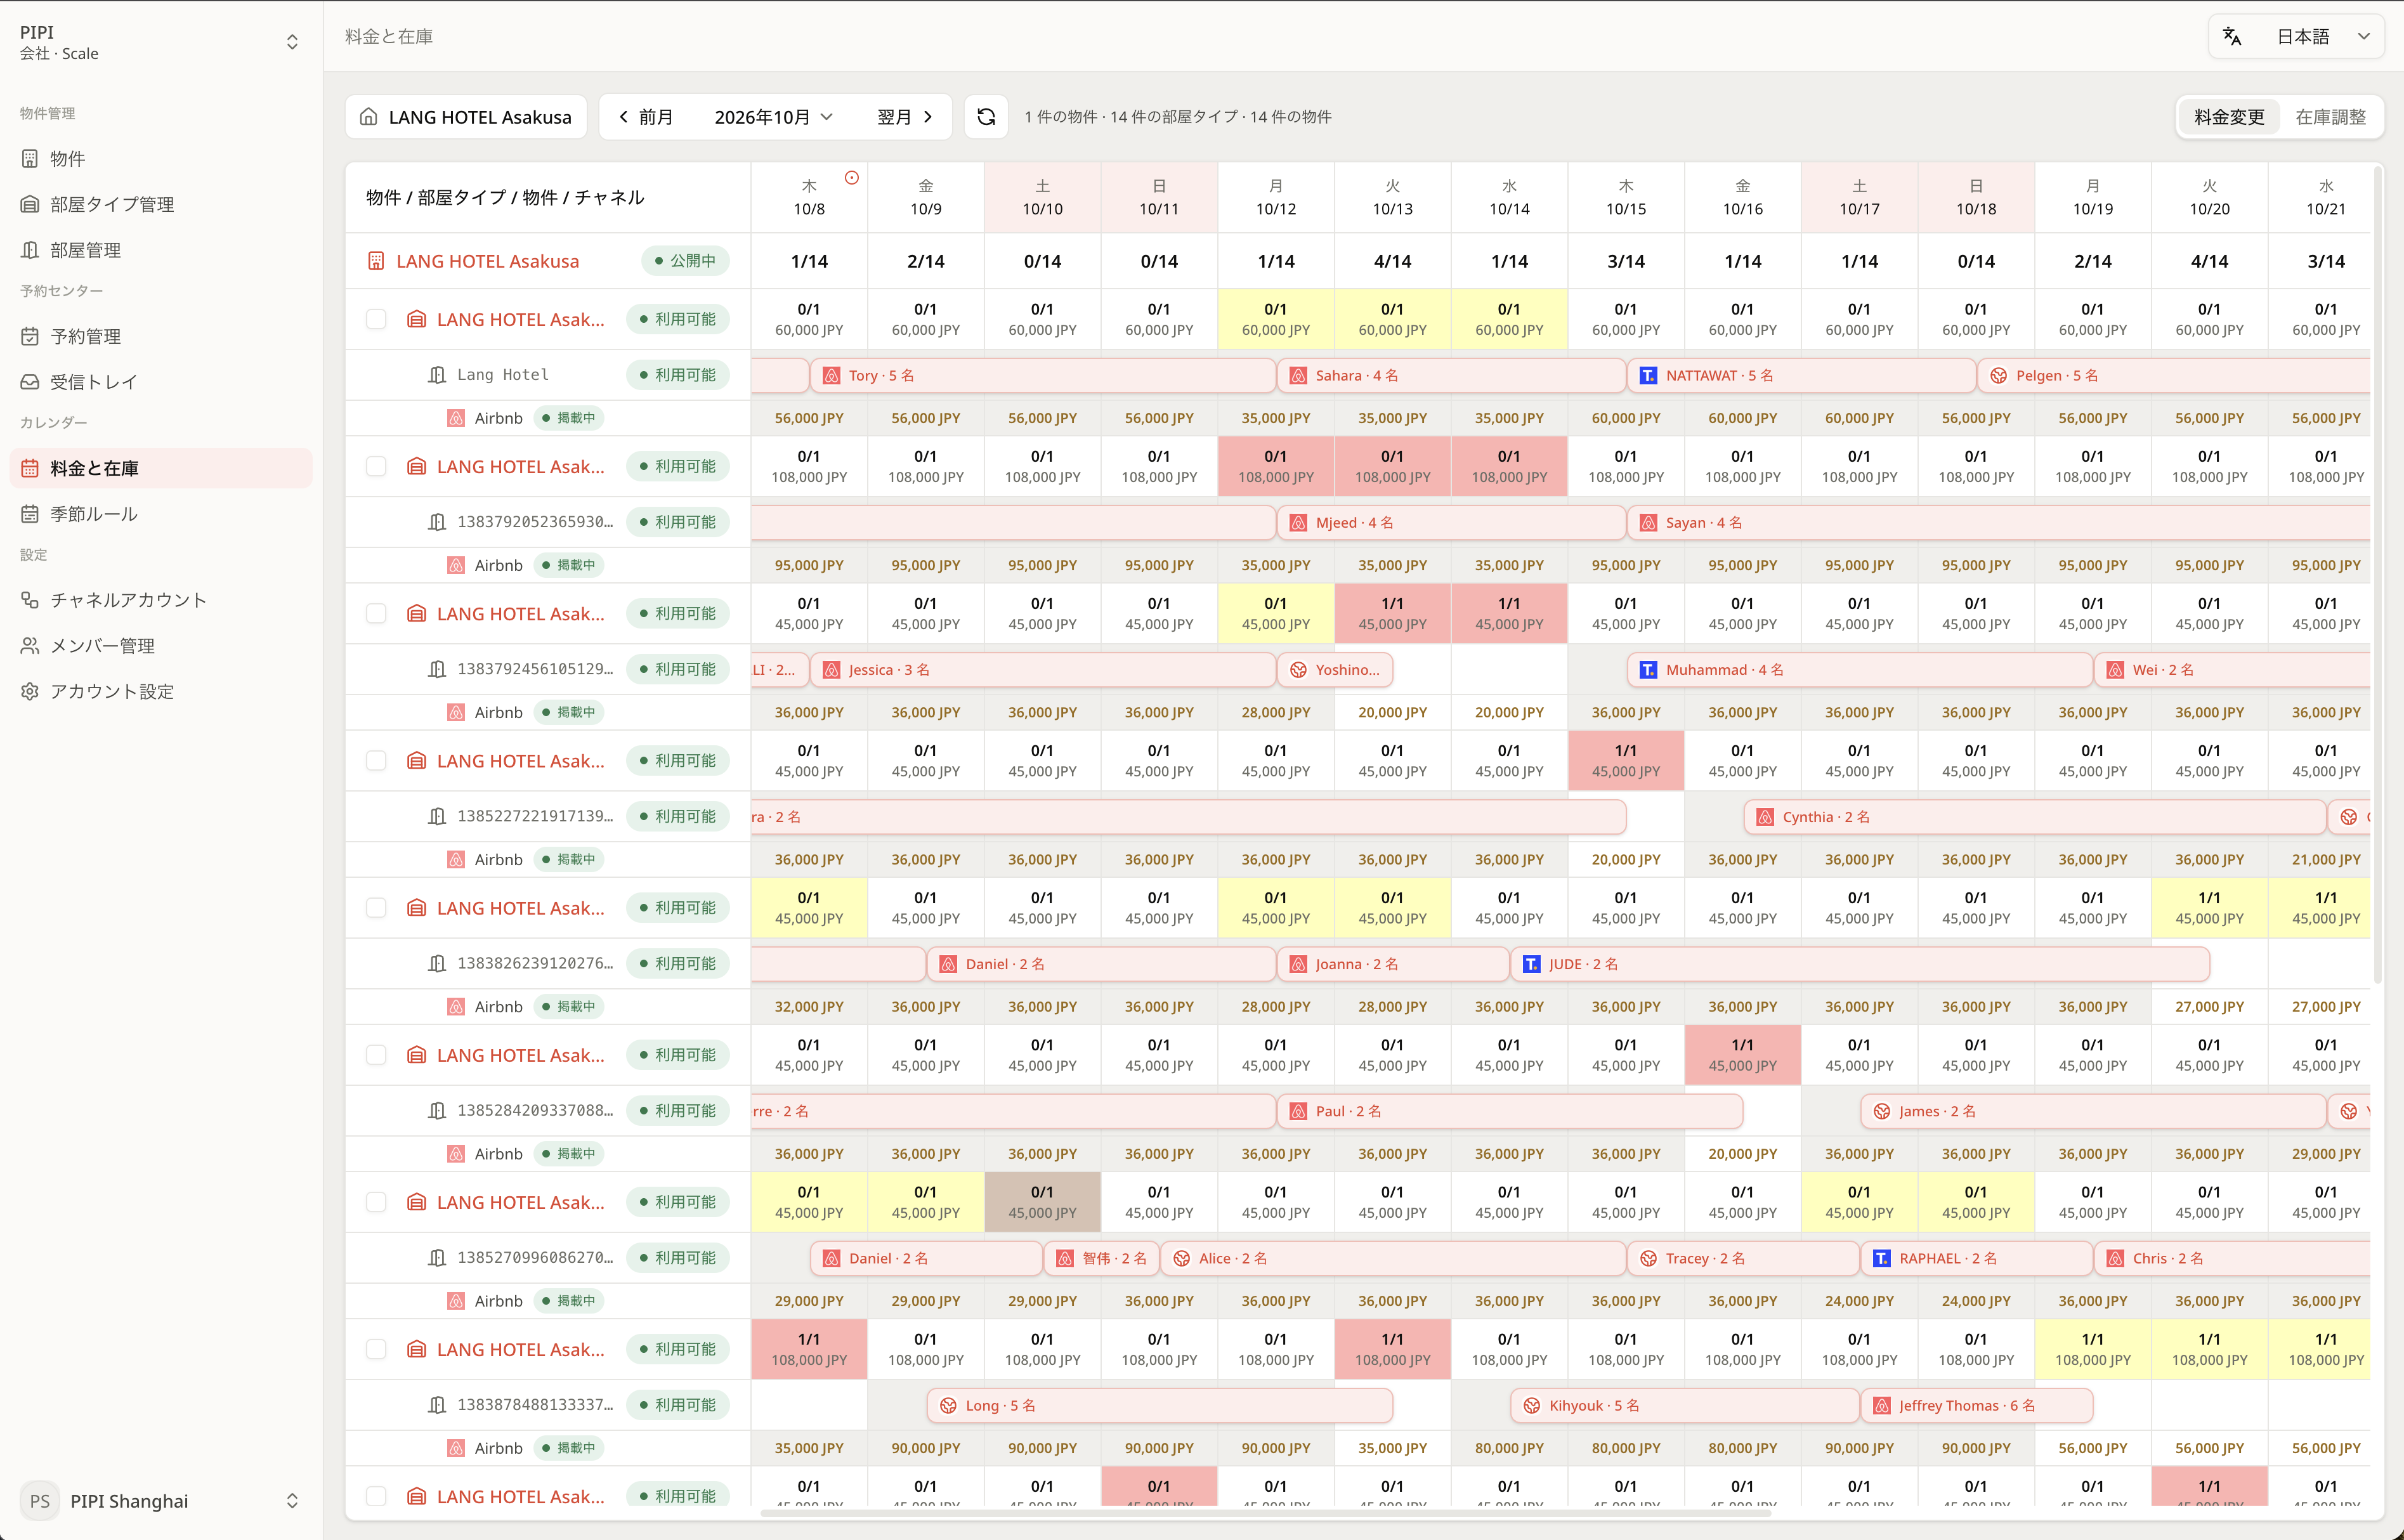Go to 翌月 next month
Screen dimensions: 2404x1540
(904, 117)
